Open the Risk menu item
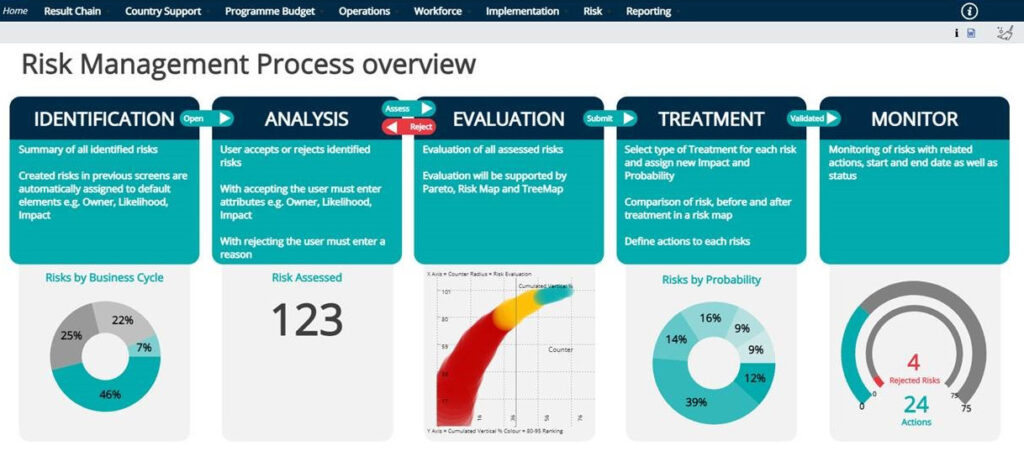 click(x=592, y=12)
